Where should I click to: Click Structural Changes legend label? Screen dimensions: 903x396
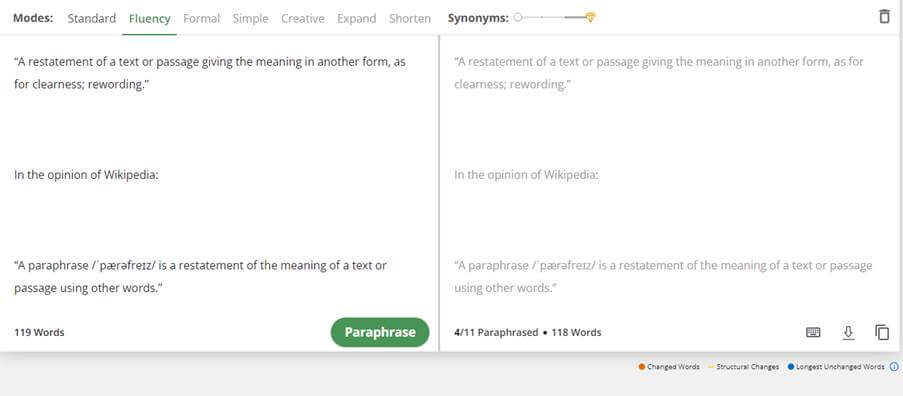click(748, 367)
